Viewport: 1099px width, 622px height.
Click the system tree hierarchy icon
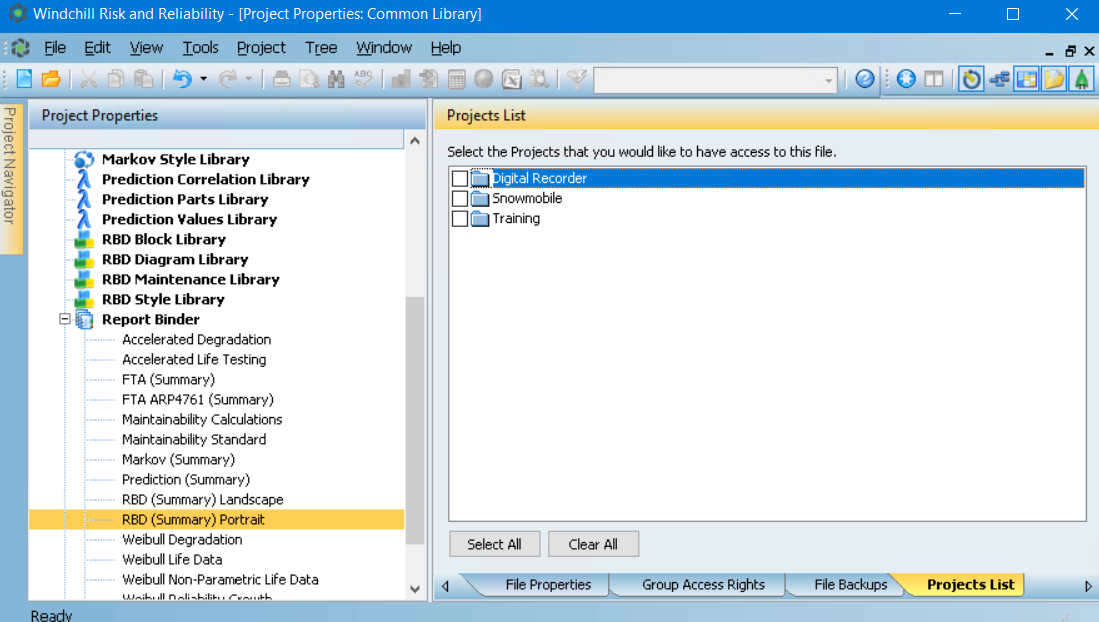click(x=999, y=79)
